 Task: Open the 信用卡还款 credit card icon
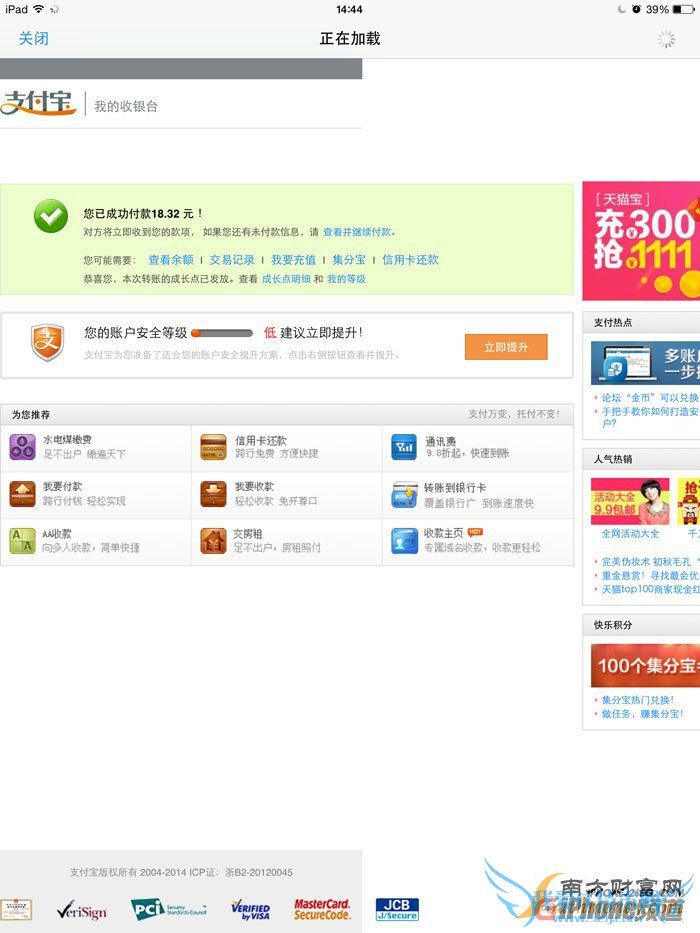point(213,447)
